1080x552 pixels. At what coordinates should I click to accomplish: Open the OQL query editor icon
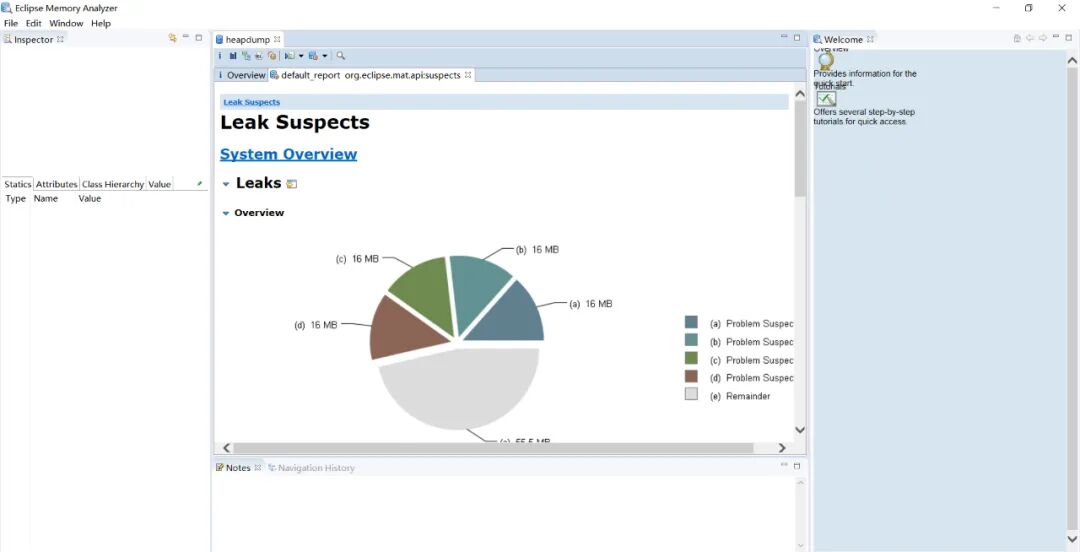point(259,56)
